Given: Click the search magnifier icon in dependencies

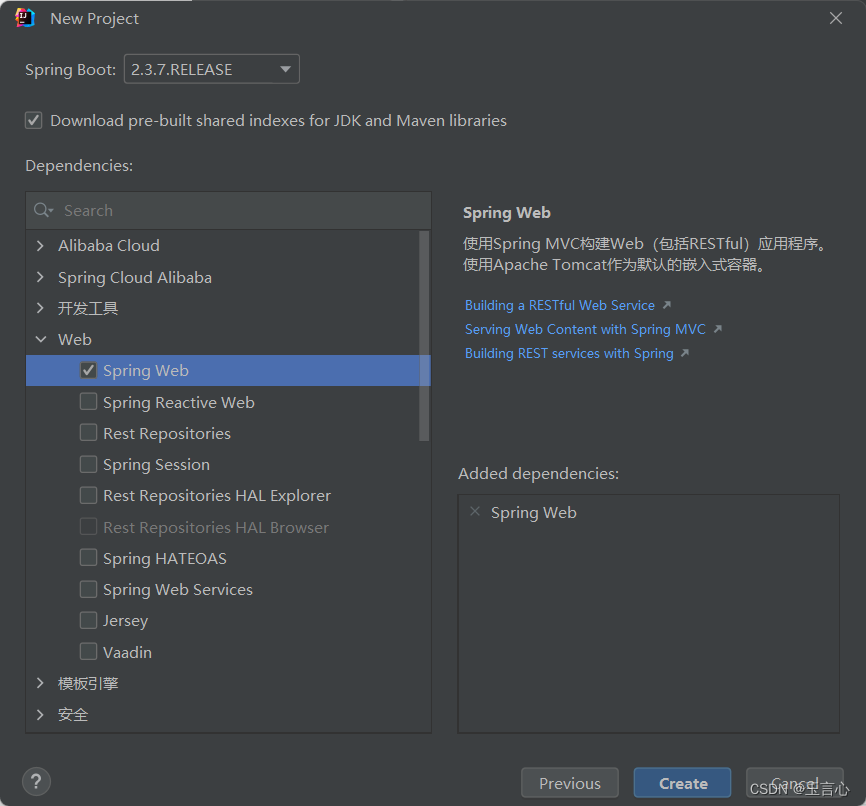Looking at the screenshot, I should 43,210.
